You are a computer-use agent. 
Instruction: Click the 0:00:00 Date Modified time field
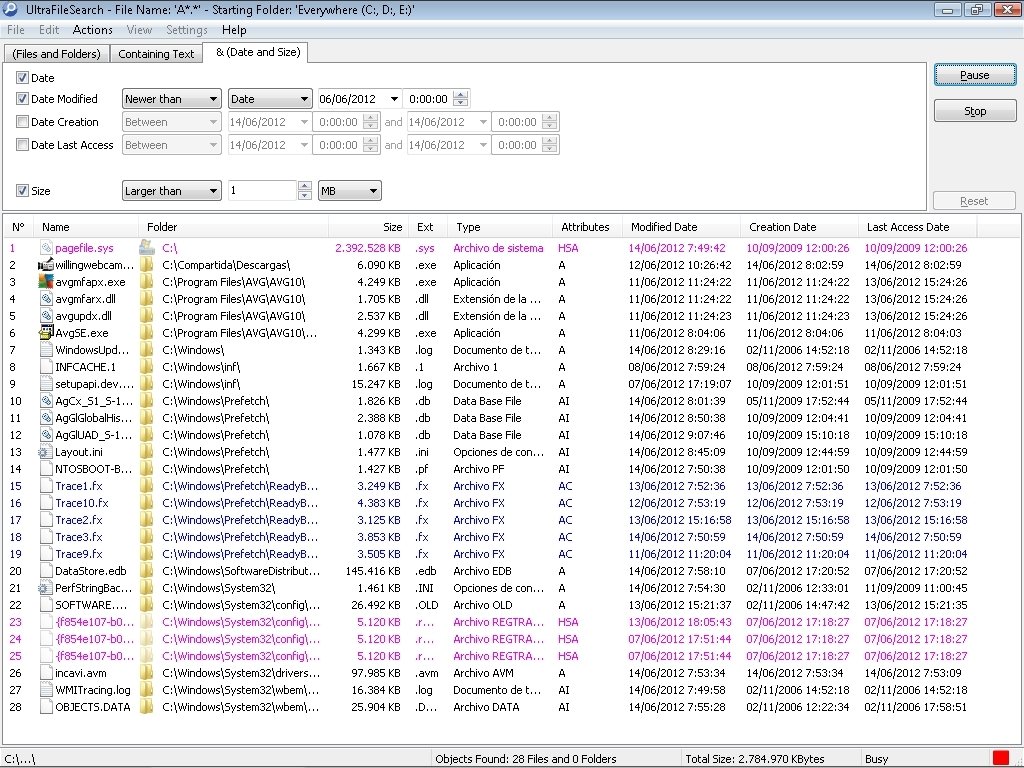[428, 99]
